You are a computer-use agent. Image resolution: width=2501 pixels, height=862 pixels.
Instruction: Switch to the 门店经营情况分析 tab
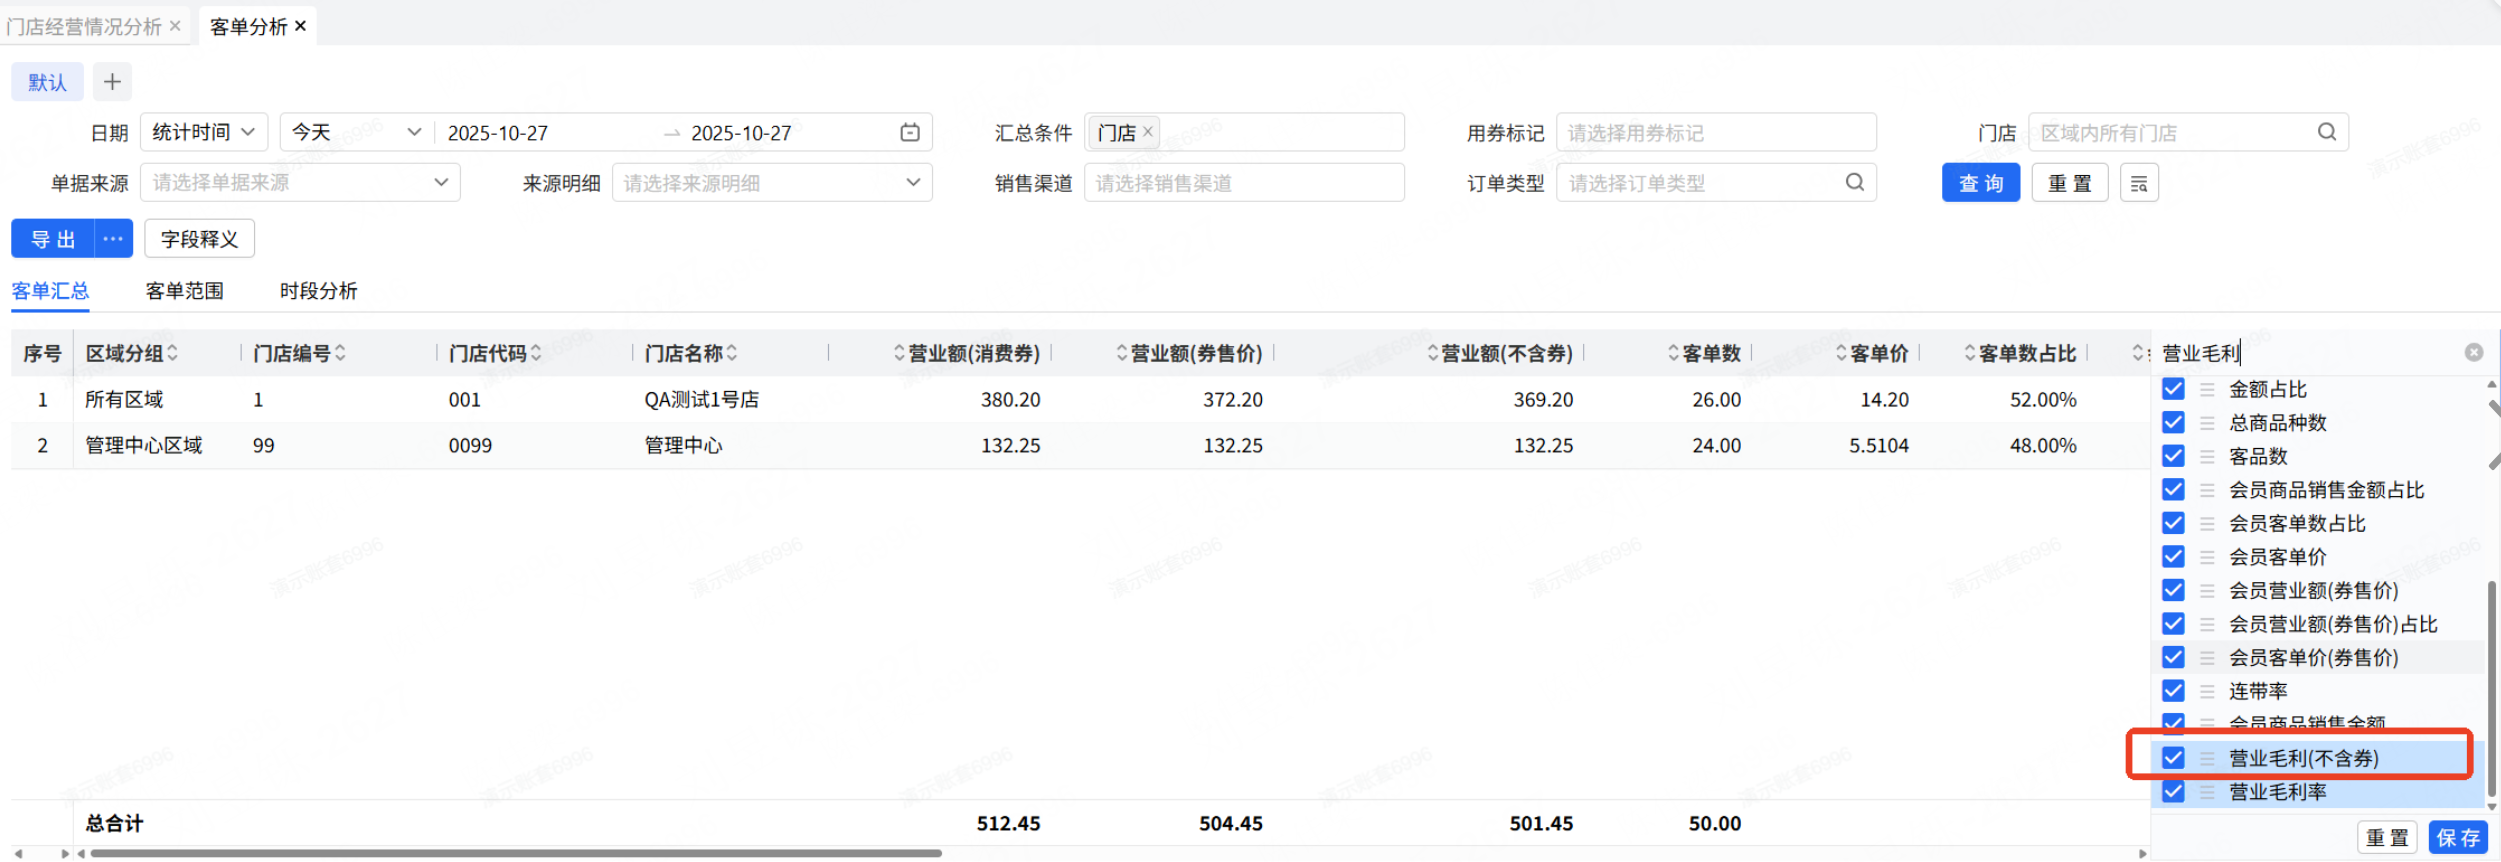tap(84, 27)
